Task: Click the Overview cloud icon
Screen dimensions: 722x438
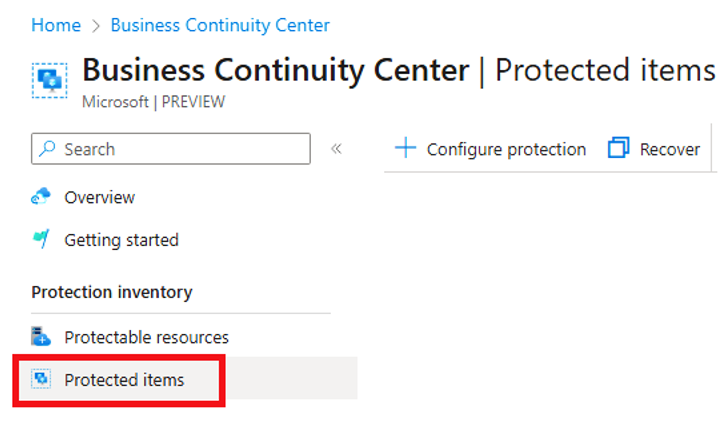Action: [x=41, y=197]
